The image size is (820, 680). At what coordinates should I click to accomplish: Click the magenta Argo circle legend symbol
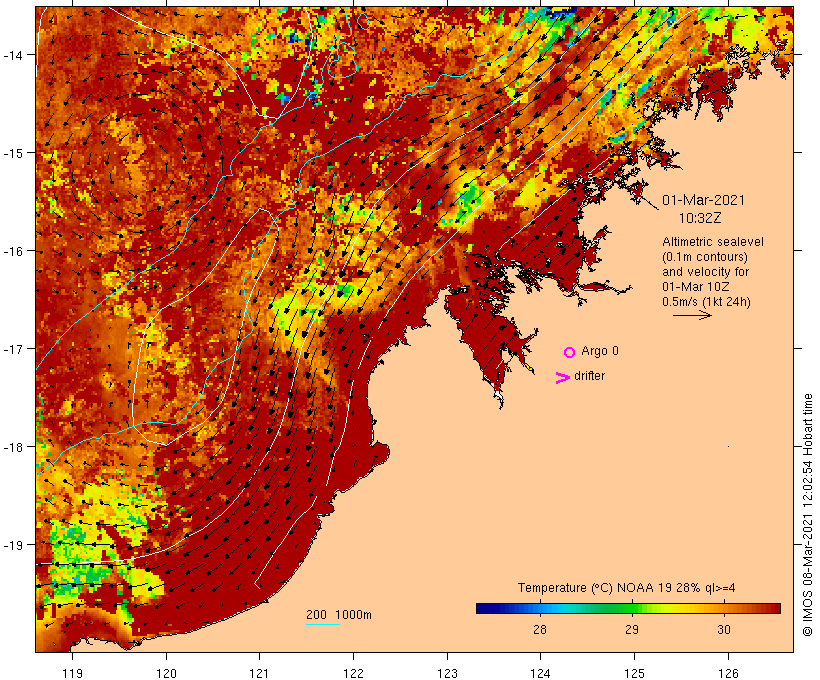[570, 352]
